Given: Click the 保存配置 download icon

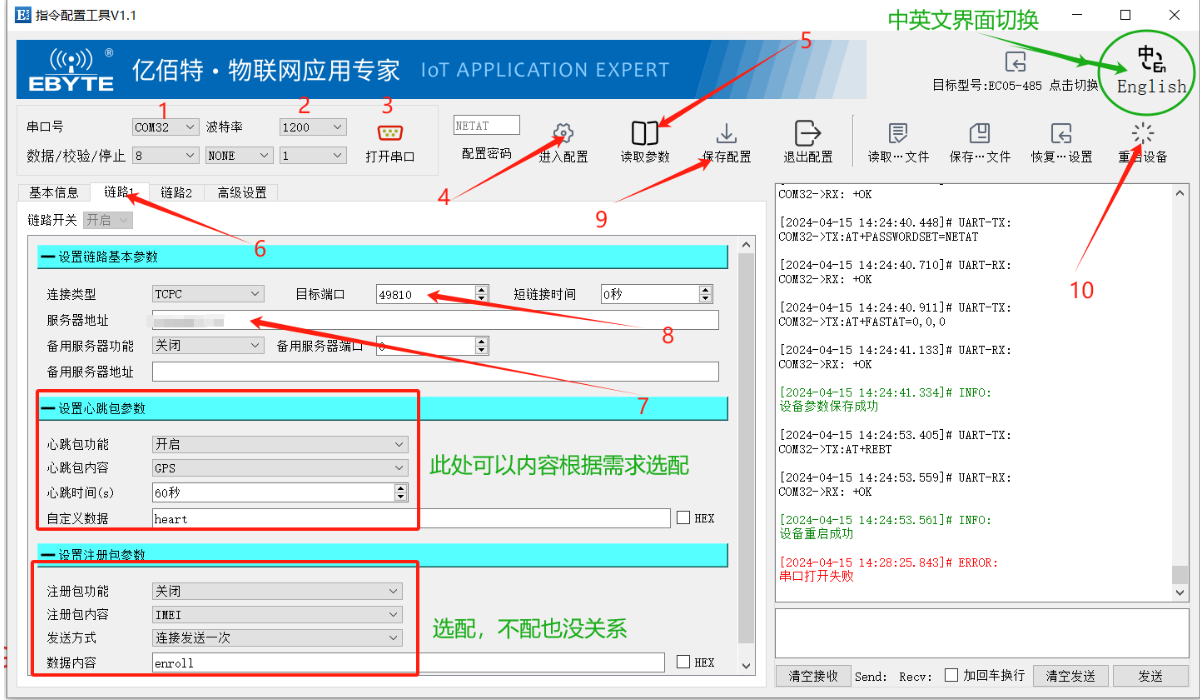Looking at the screenshot, I should pos(727,133).
